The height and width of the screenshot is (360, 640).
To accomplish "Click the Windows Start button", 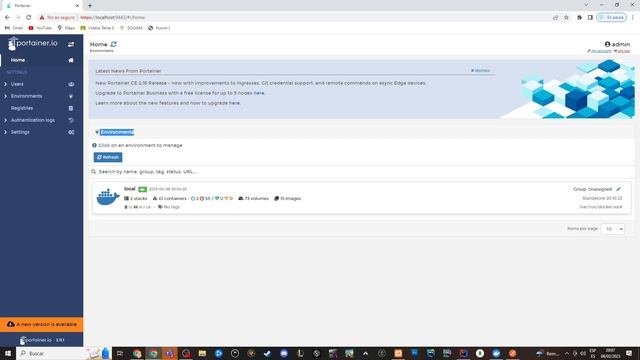I will click(8, 353).
